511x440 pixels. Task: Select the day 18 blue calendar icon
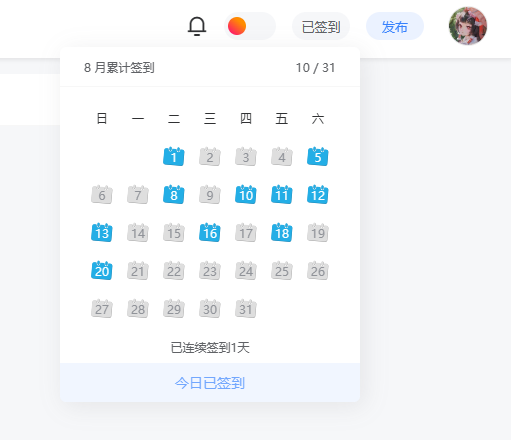click(282, 232)
